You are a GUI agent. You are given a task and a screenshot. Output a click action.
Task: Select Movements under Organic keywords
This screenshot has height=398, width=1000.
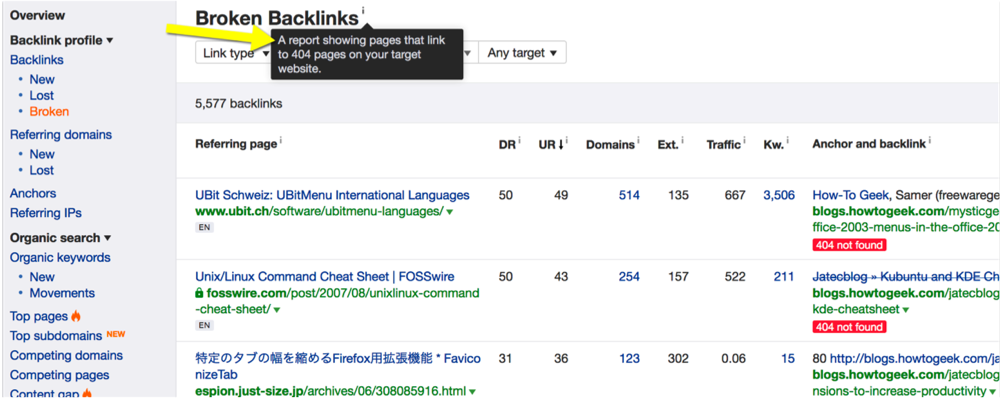pyautogui.click(x=62, y=293)
